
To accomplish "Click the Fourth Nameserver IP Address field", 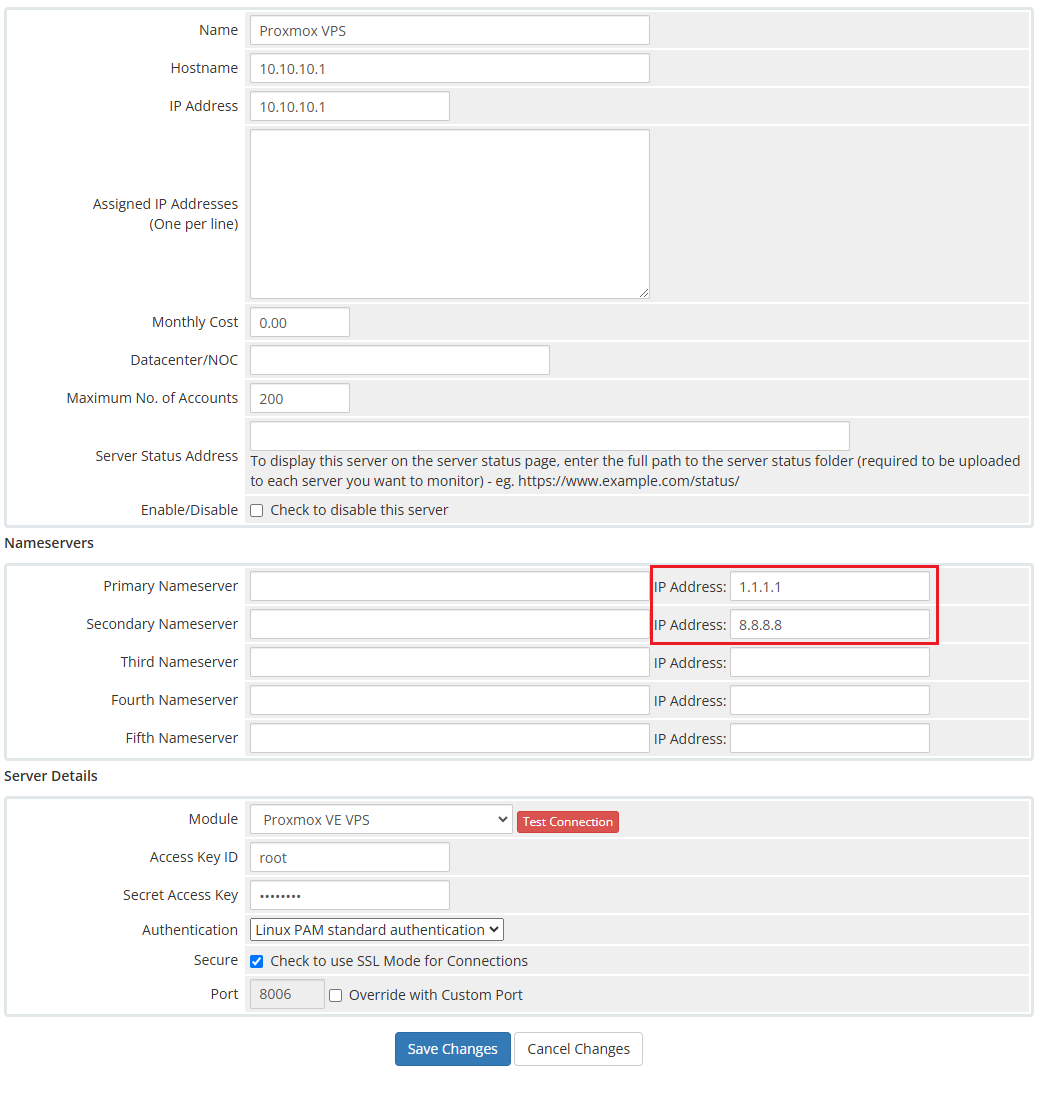I will tap(830, 700).
